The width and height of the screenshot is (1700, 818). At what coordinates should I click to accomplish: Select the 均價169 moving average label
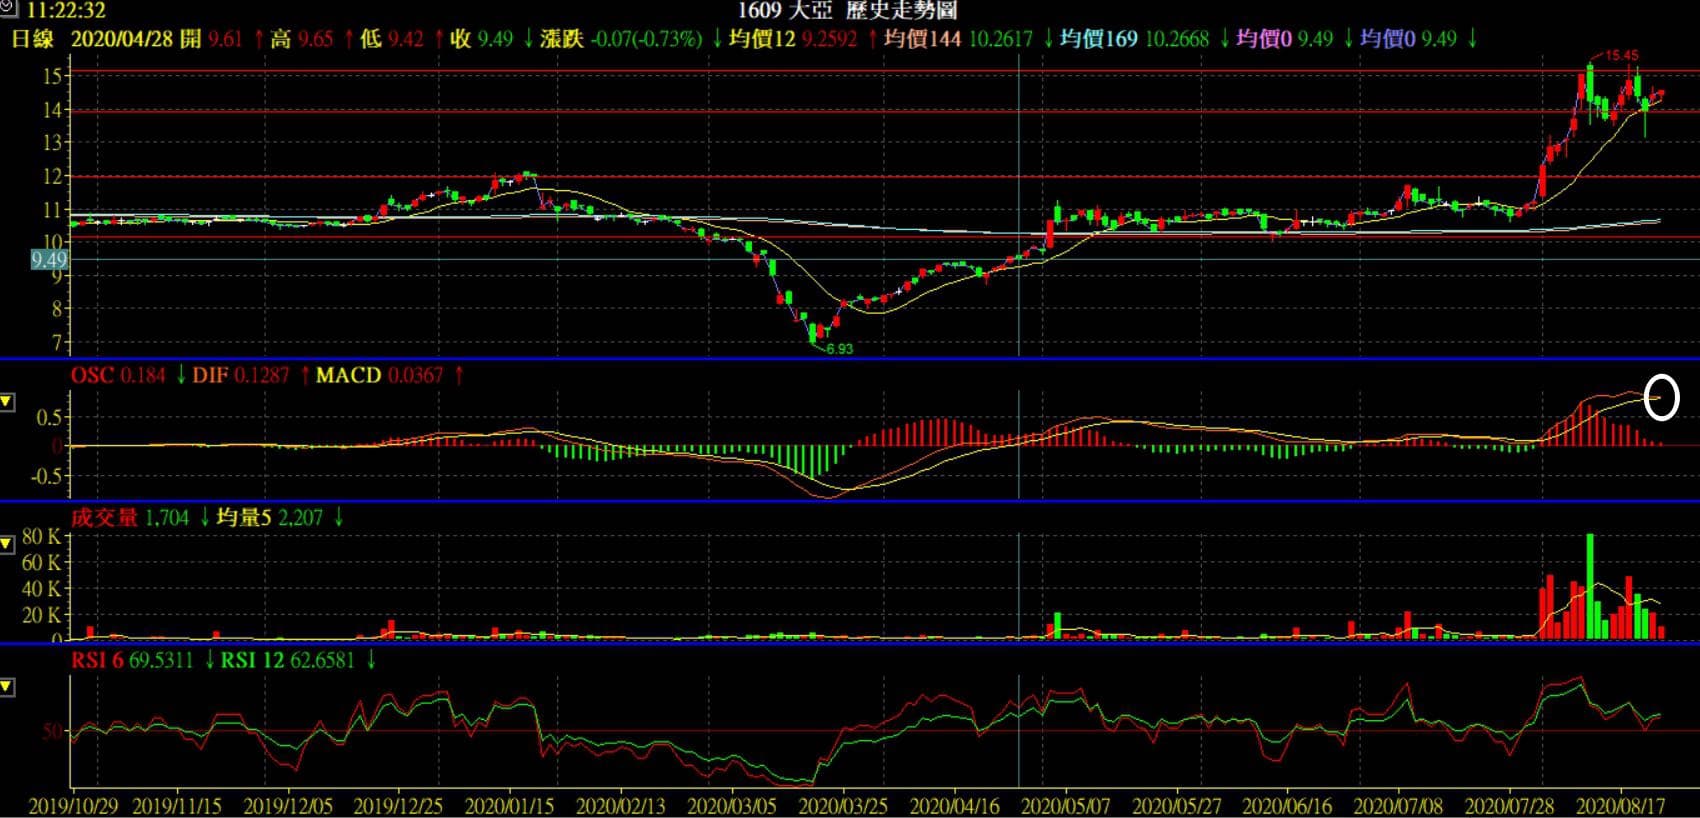point(1098,39)
